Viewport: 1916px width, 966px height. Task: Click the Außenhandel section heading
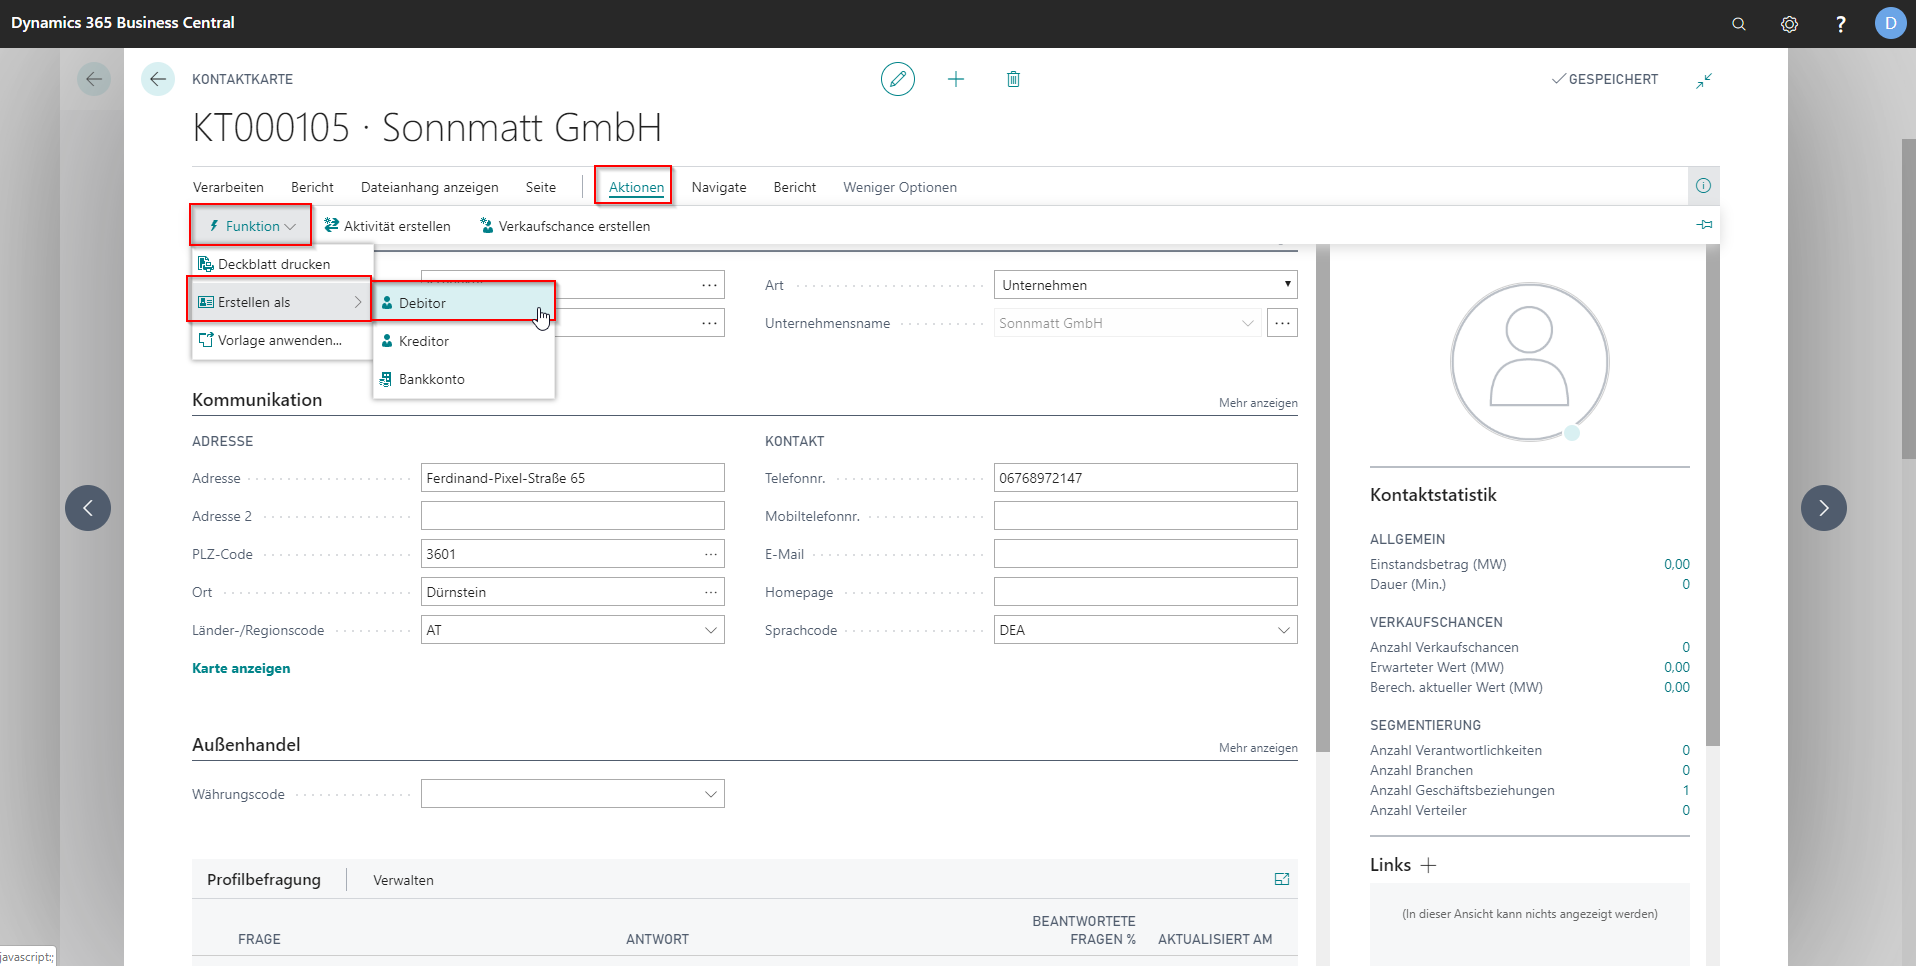point(246,745)
